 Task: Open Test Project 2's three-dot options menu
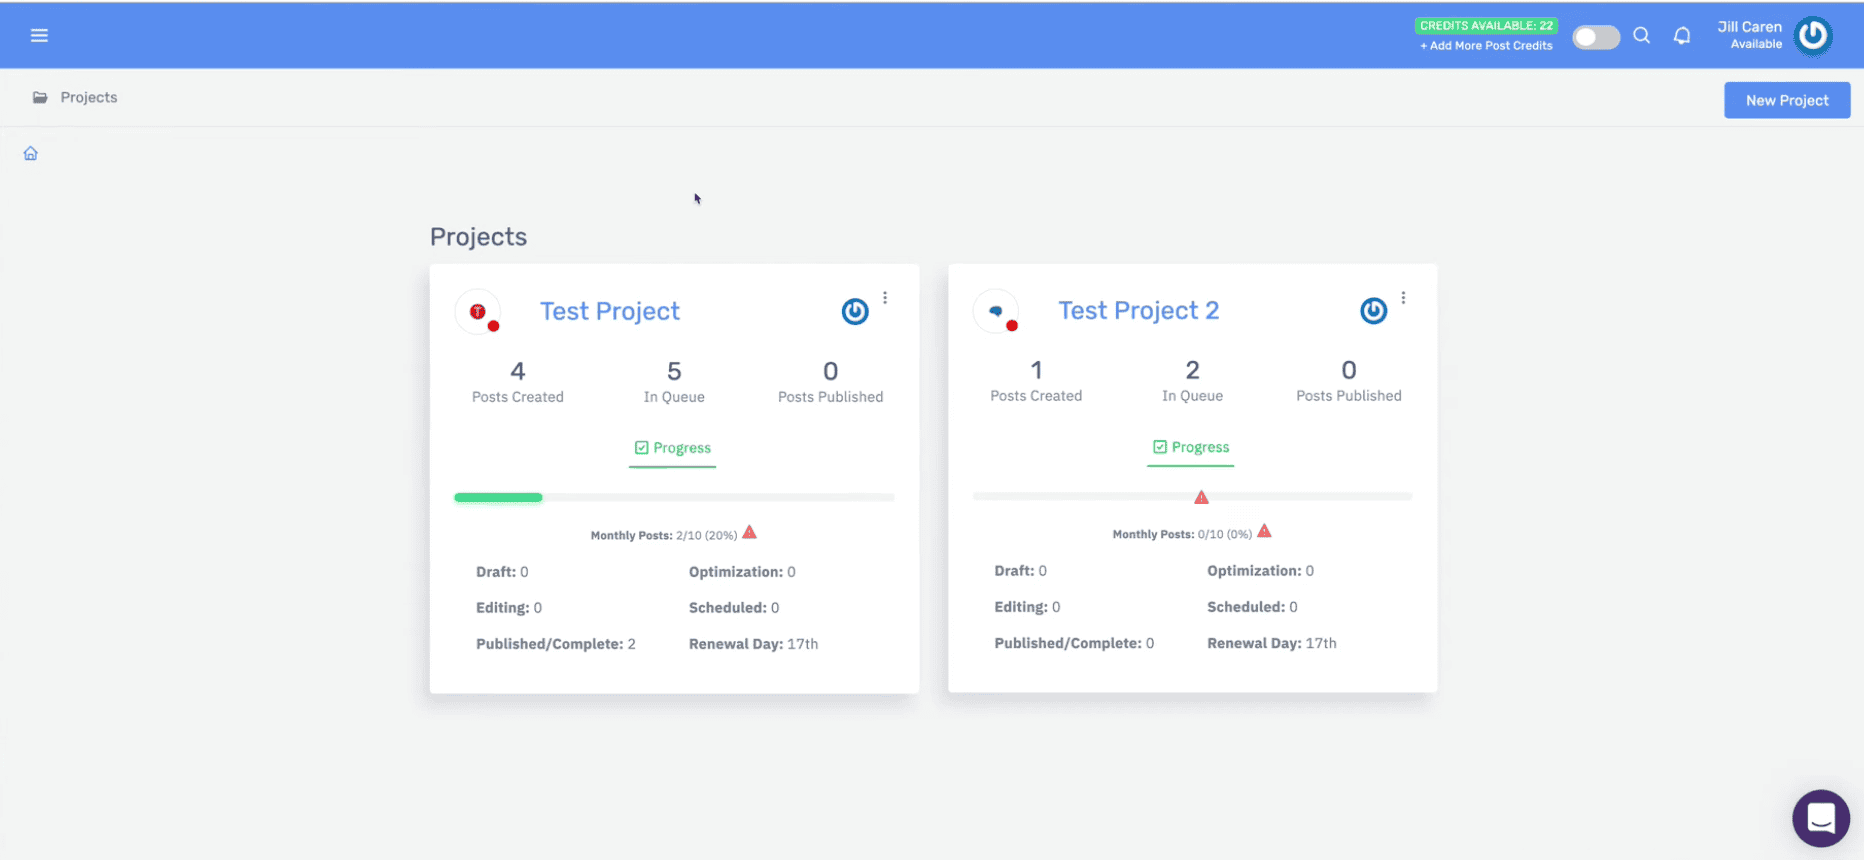click(1403, 298)
